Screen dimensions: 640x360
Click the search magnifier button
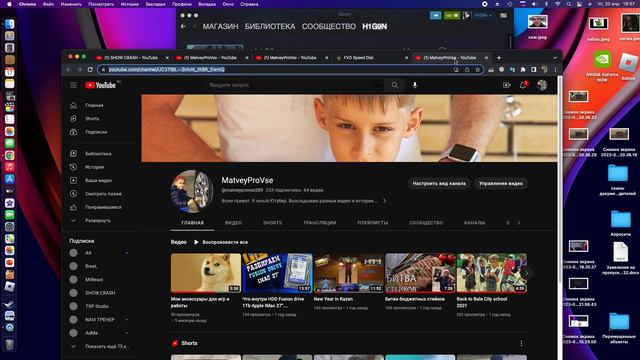tap(394, 85)
